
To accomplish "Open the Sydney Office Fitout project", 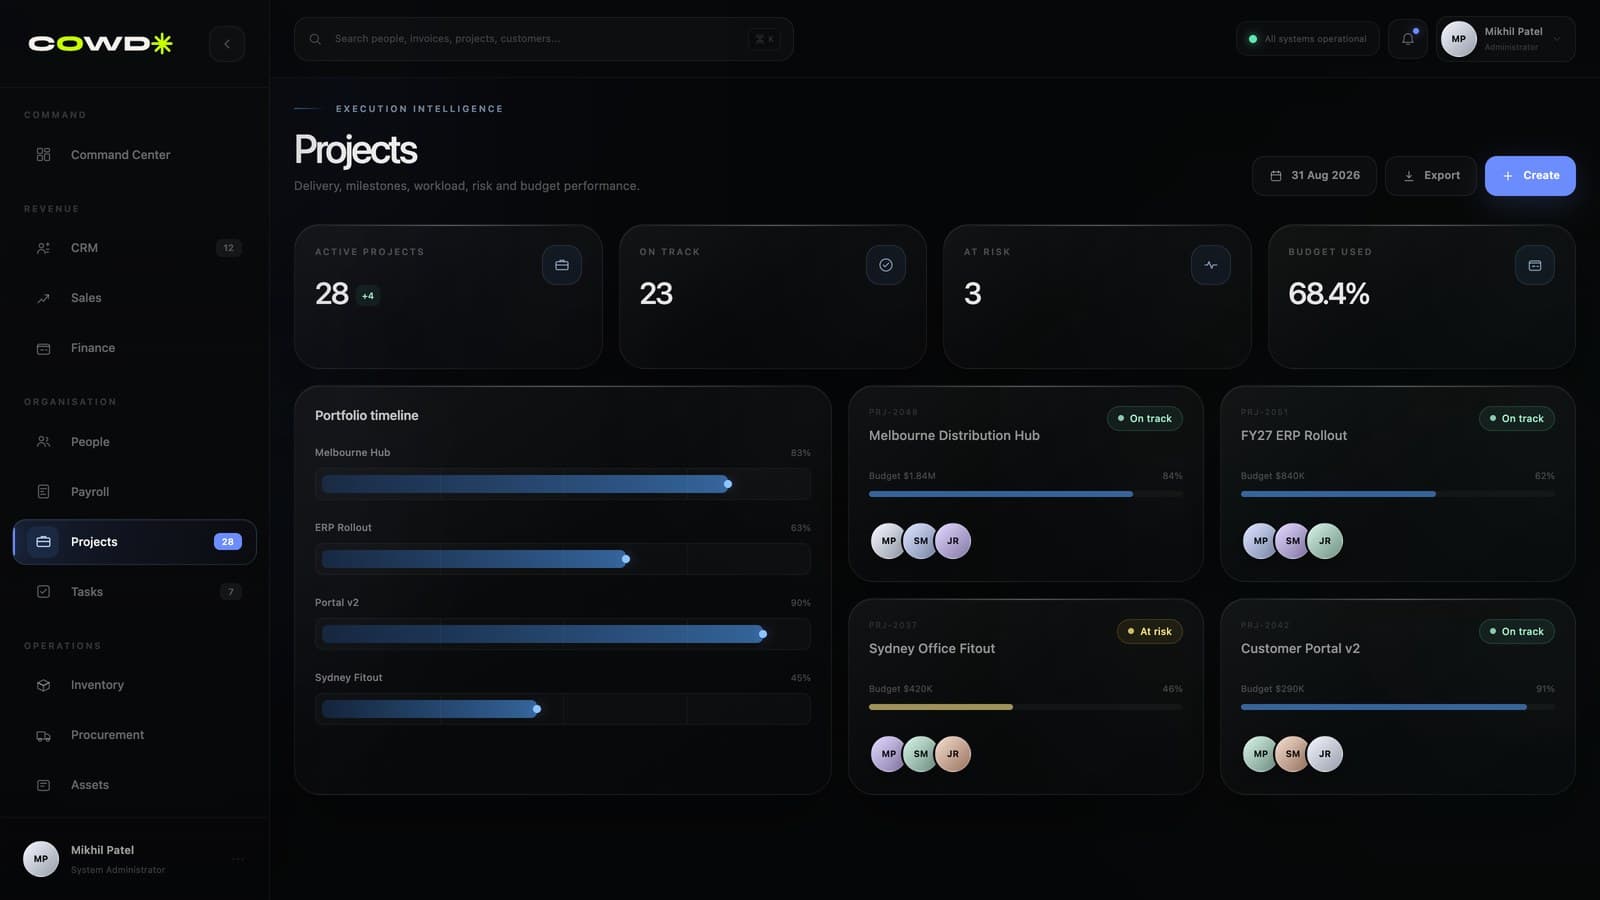I will 1026,697.
